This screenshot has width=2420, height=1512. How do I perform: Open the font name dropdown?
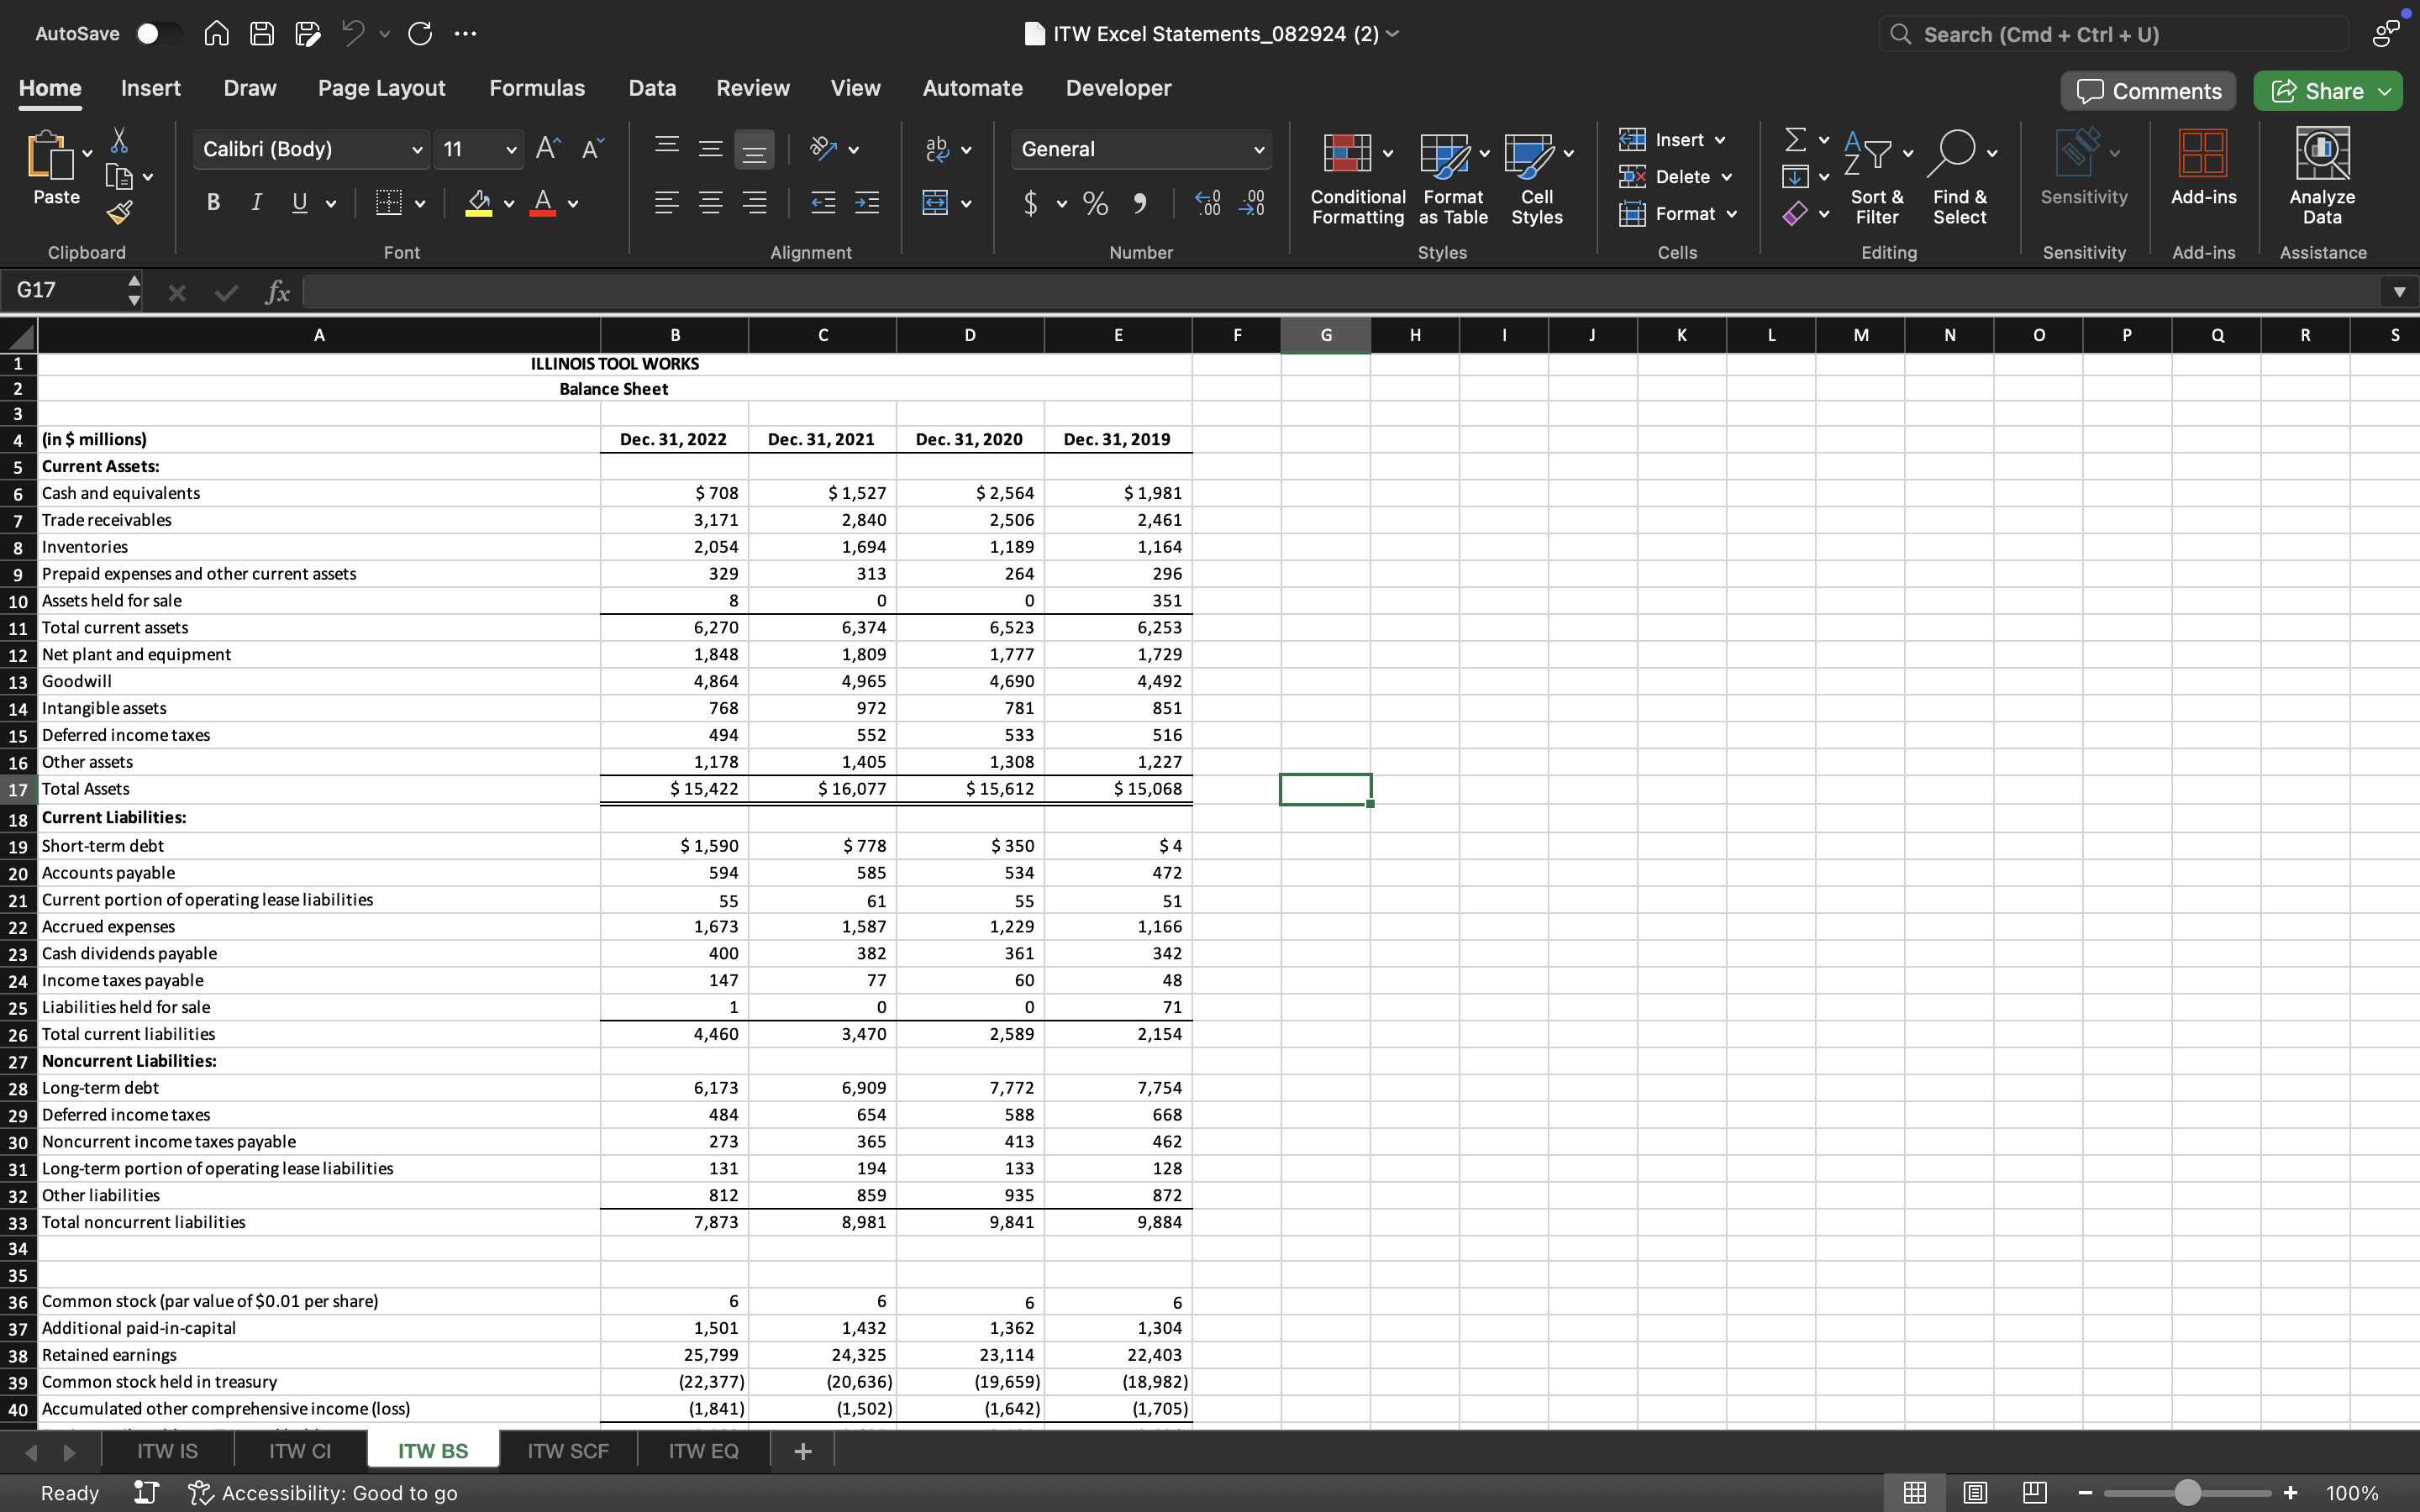click(x=417, y=149)
